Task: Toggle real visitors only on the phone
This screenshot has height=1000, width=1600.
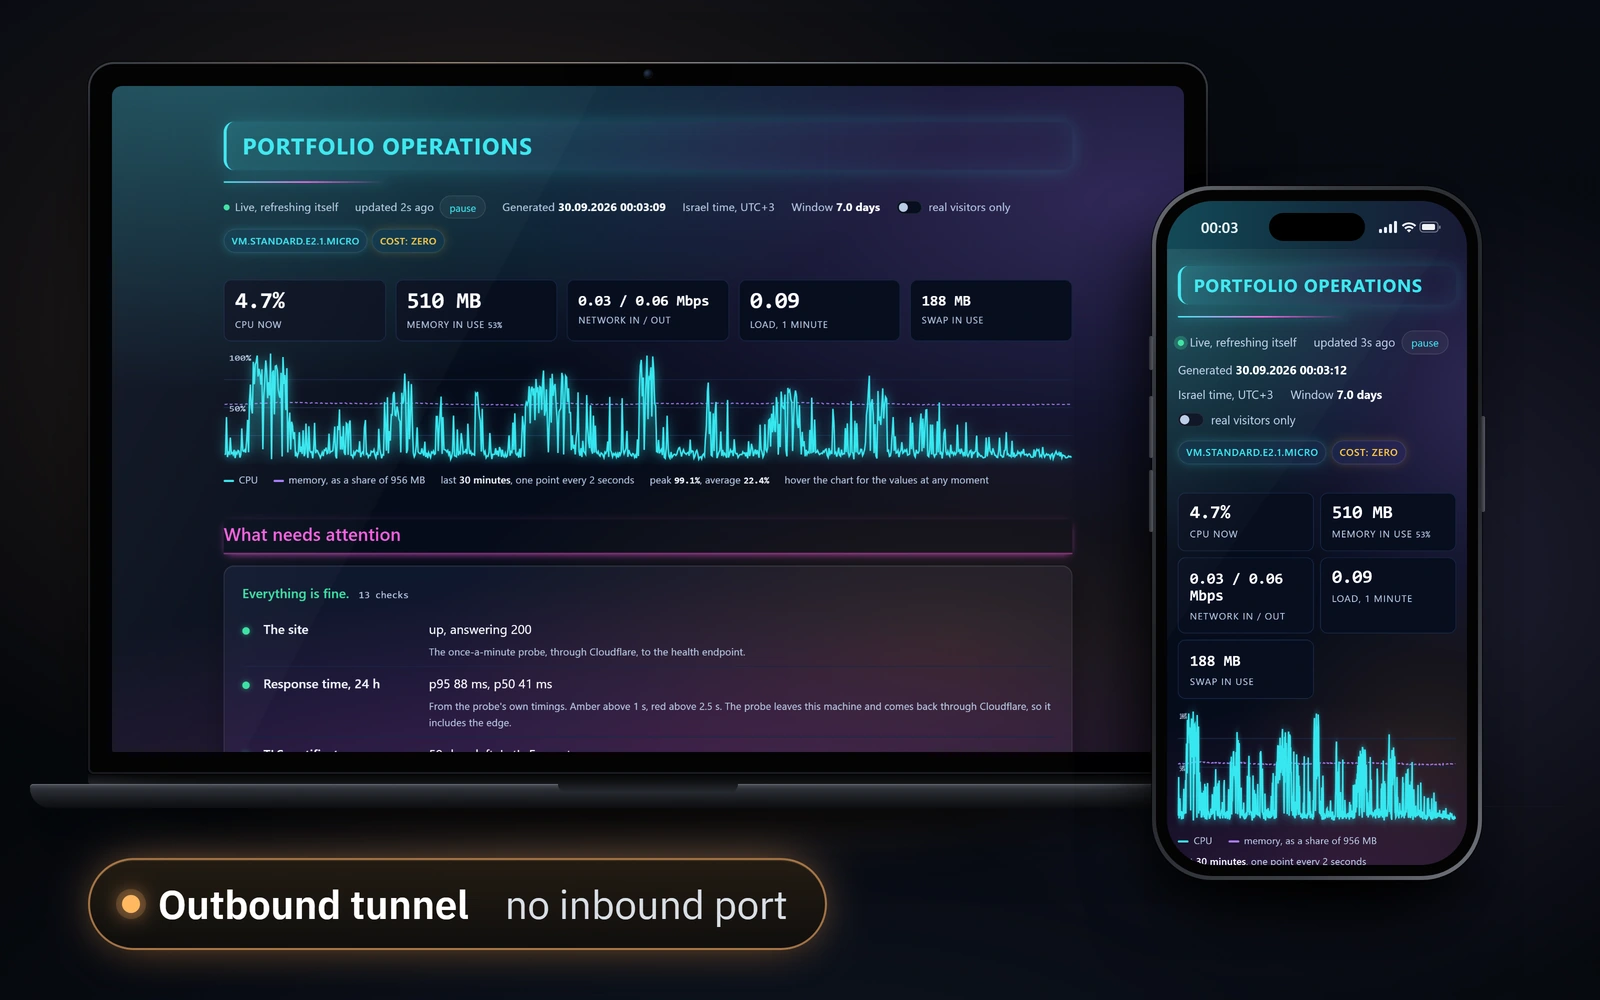Action: point(1190,420)
